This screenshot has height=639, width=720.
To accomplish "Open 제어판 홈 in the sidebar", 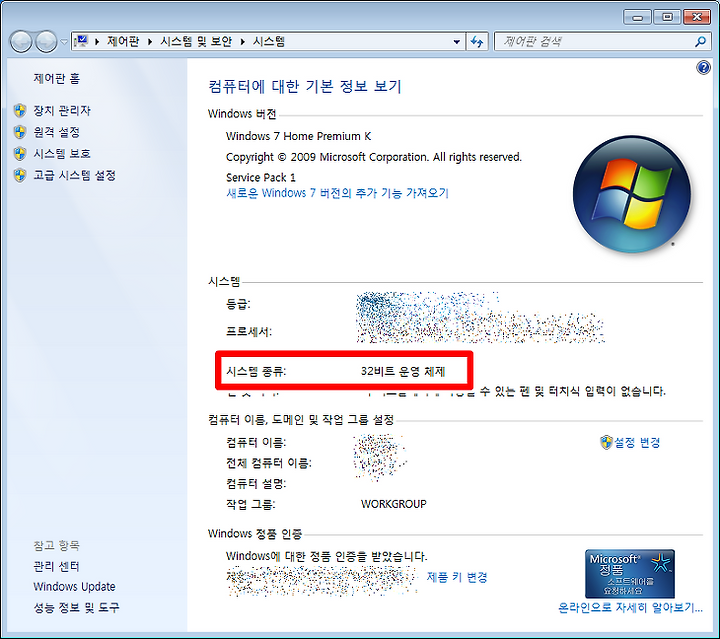I will (x=56, y=78).
